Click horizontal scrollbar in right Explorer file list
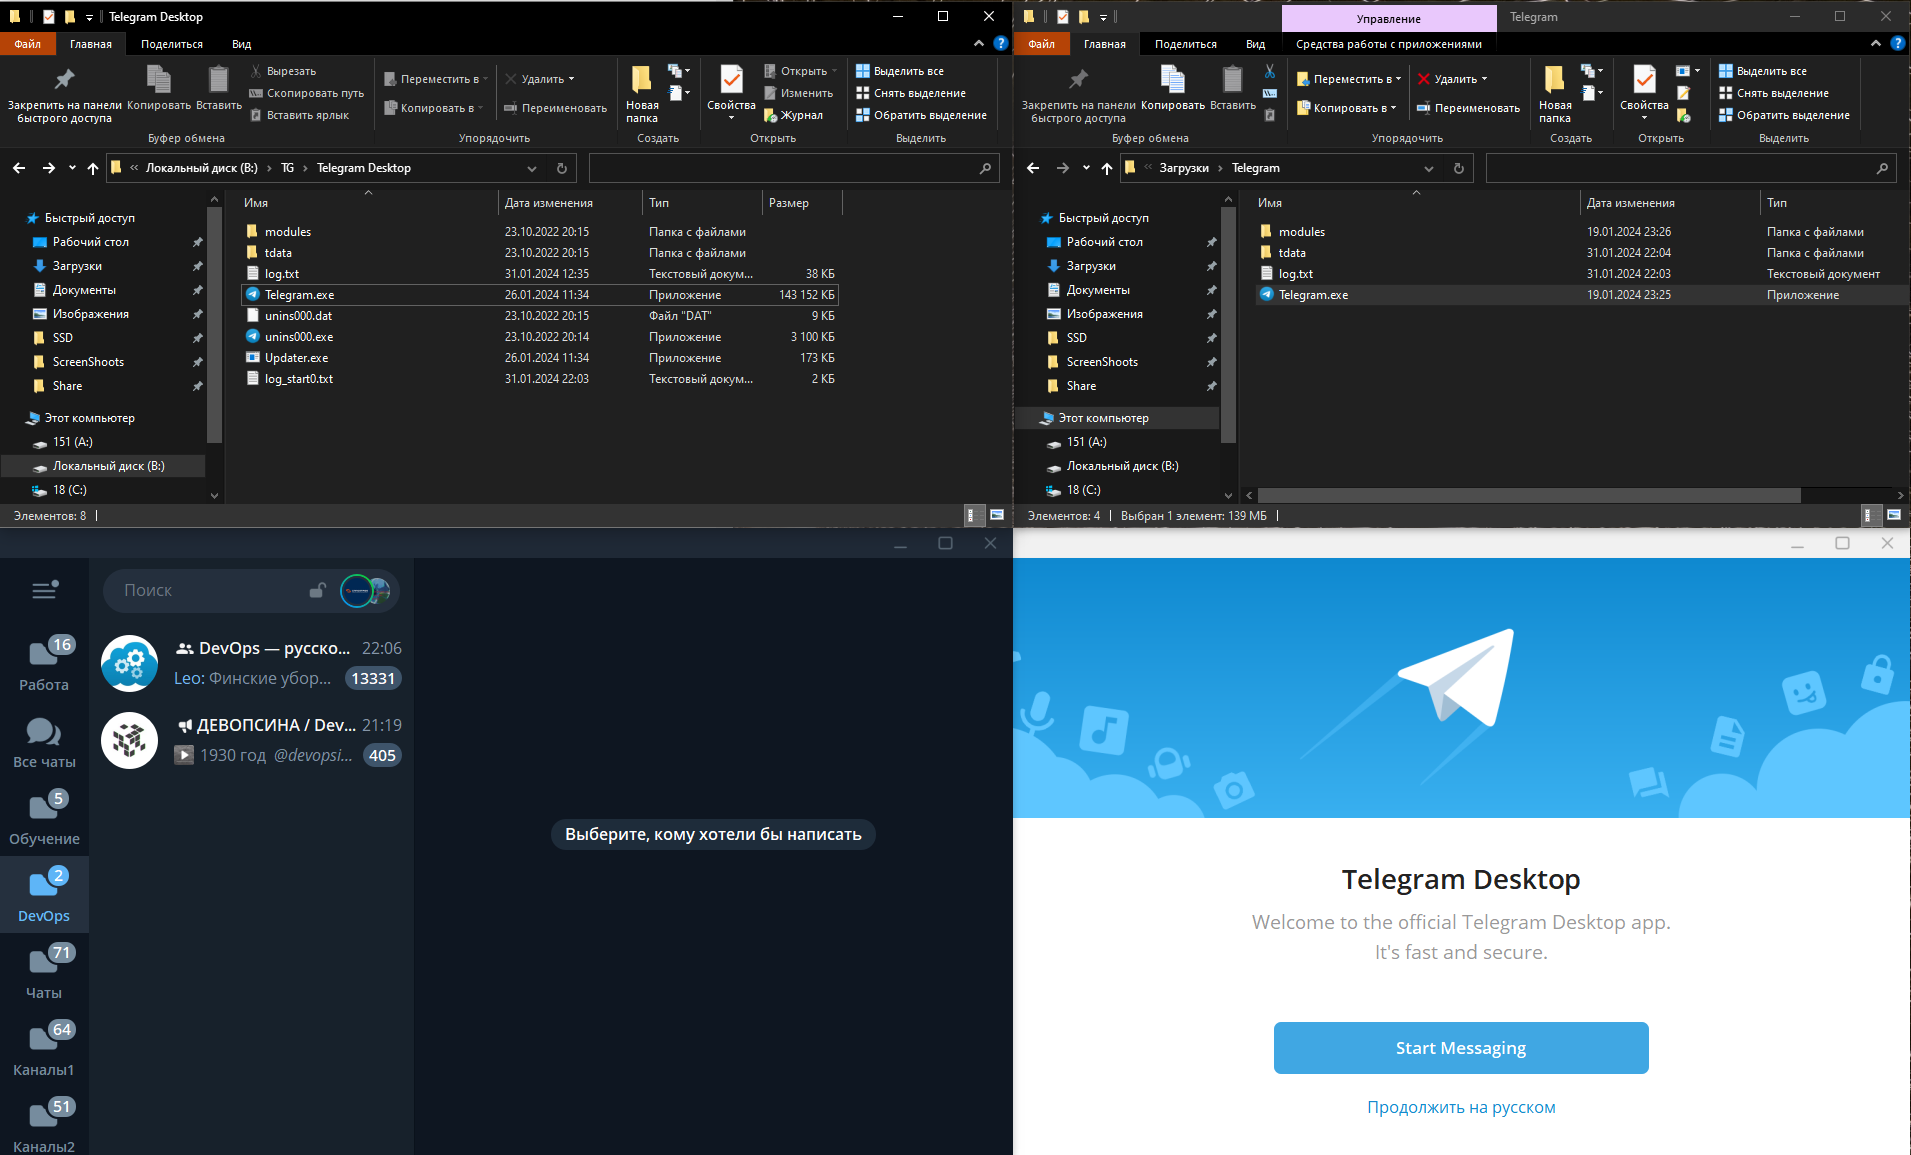Screen dimensions: 1911x1155 (x=1529, y=496)
